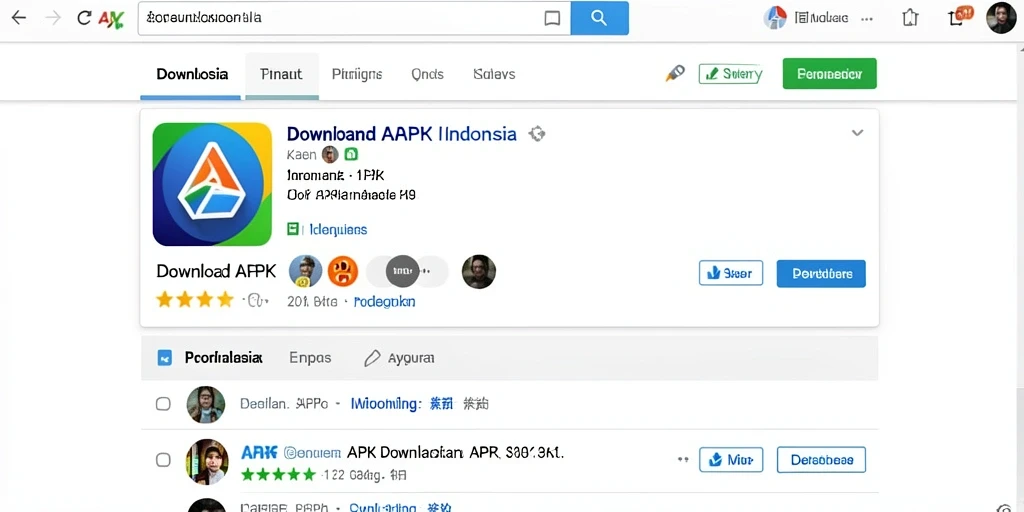Click the browser back arrow
The height and width of the screenshot is (512, 1024).
click(18, 18)
